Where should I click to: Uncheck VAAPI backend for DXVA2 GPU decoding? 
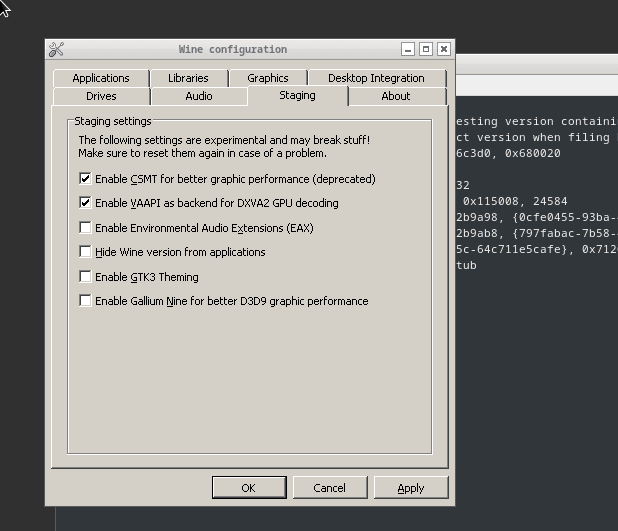[85, 203]
